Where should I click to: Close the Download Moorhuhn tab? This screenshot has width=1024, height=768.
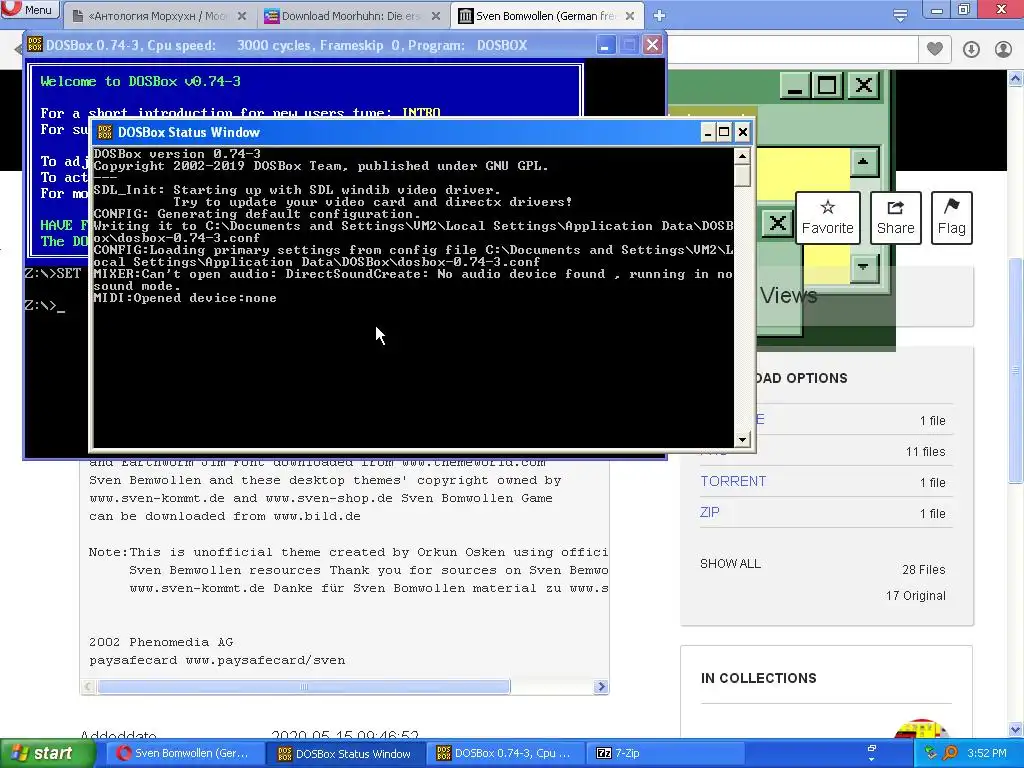point(436,16)
